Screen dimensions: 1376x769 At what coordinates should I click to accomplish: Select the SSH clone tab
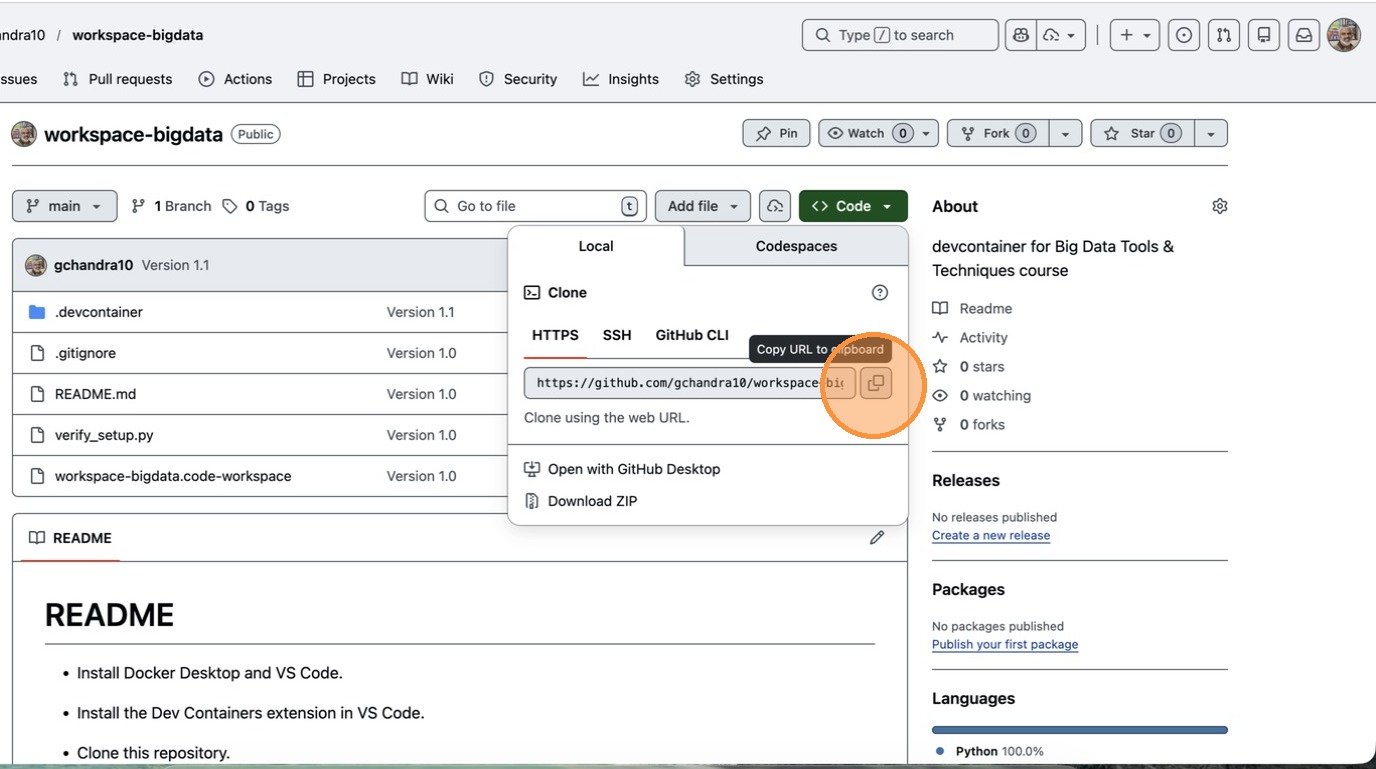pos(617,335)
